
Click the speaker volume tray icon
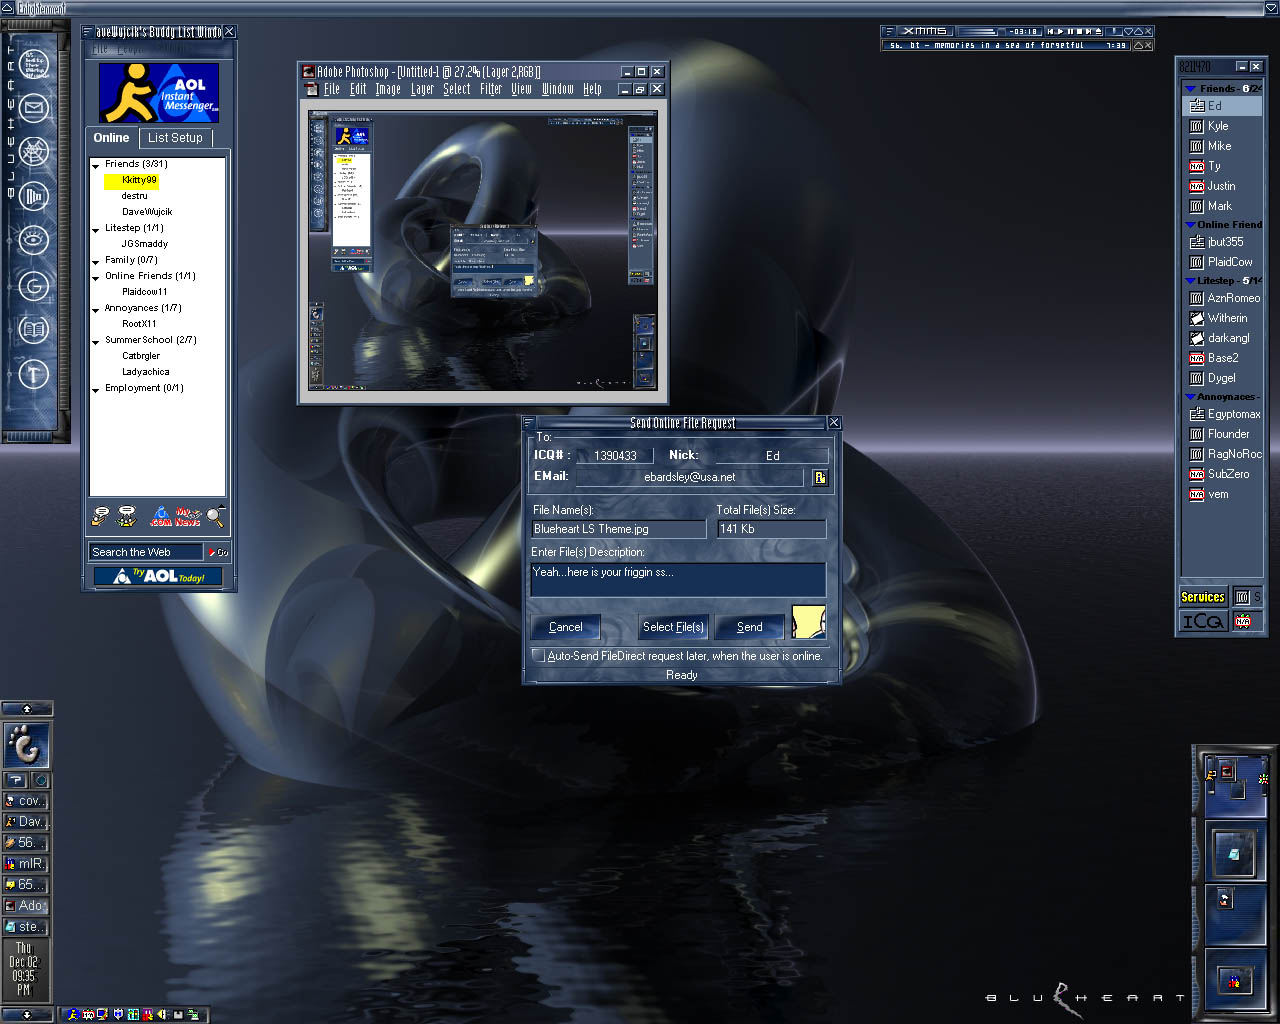pyautogui.click(x=161, y=1014)
